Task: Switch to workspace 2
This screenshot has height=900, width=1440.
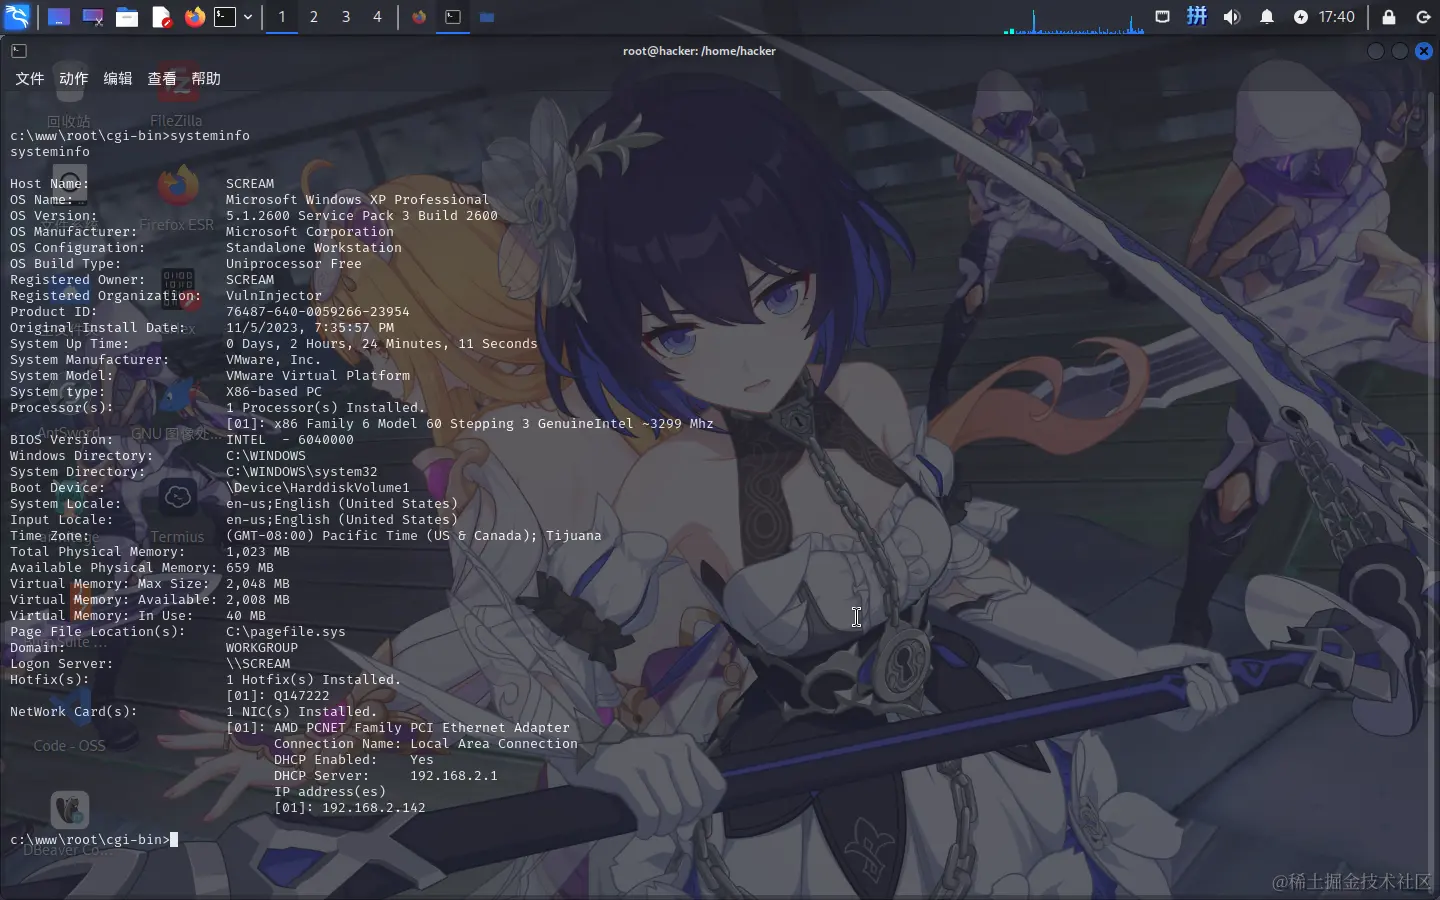Action: pyautogui.click(x=314, y=17)
